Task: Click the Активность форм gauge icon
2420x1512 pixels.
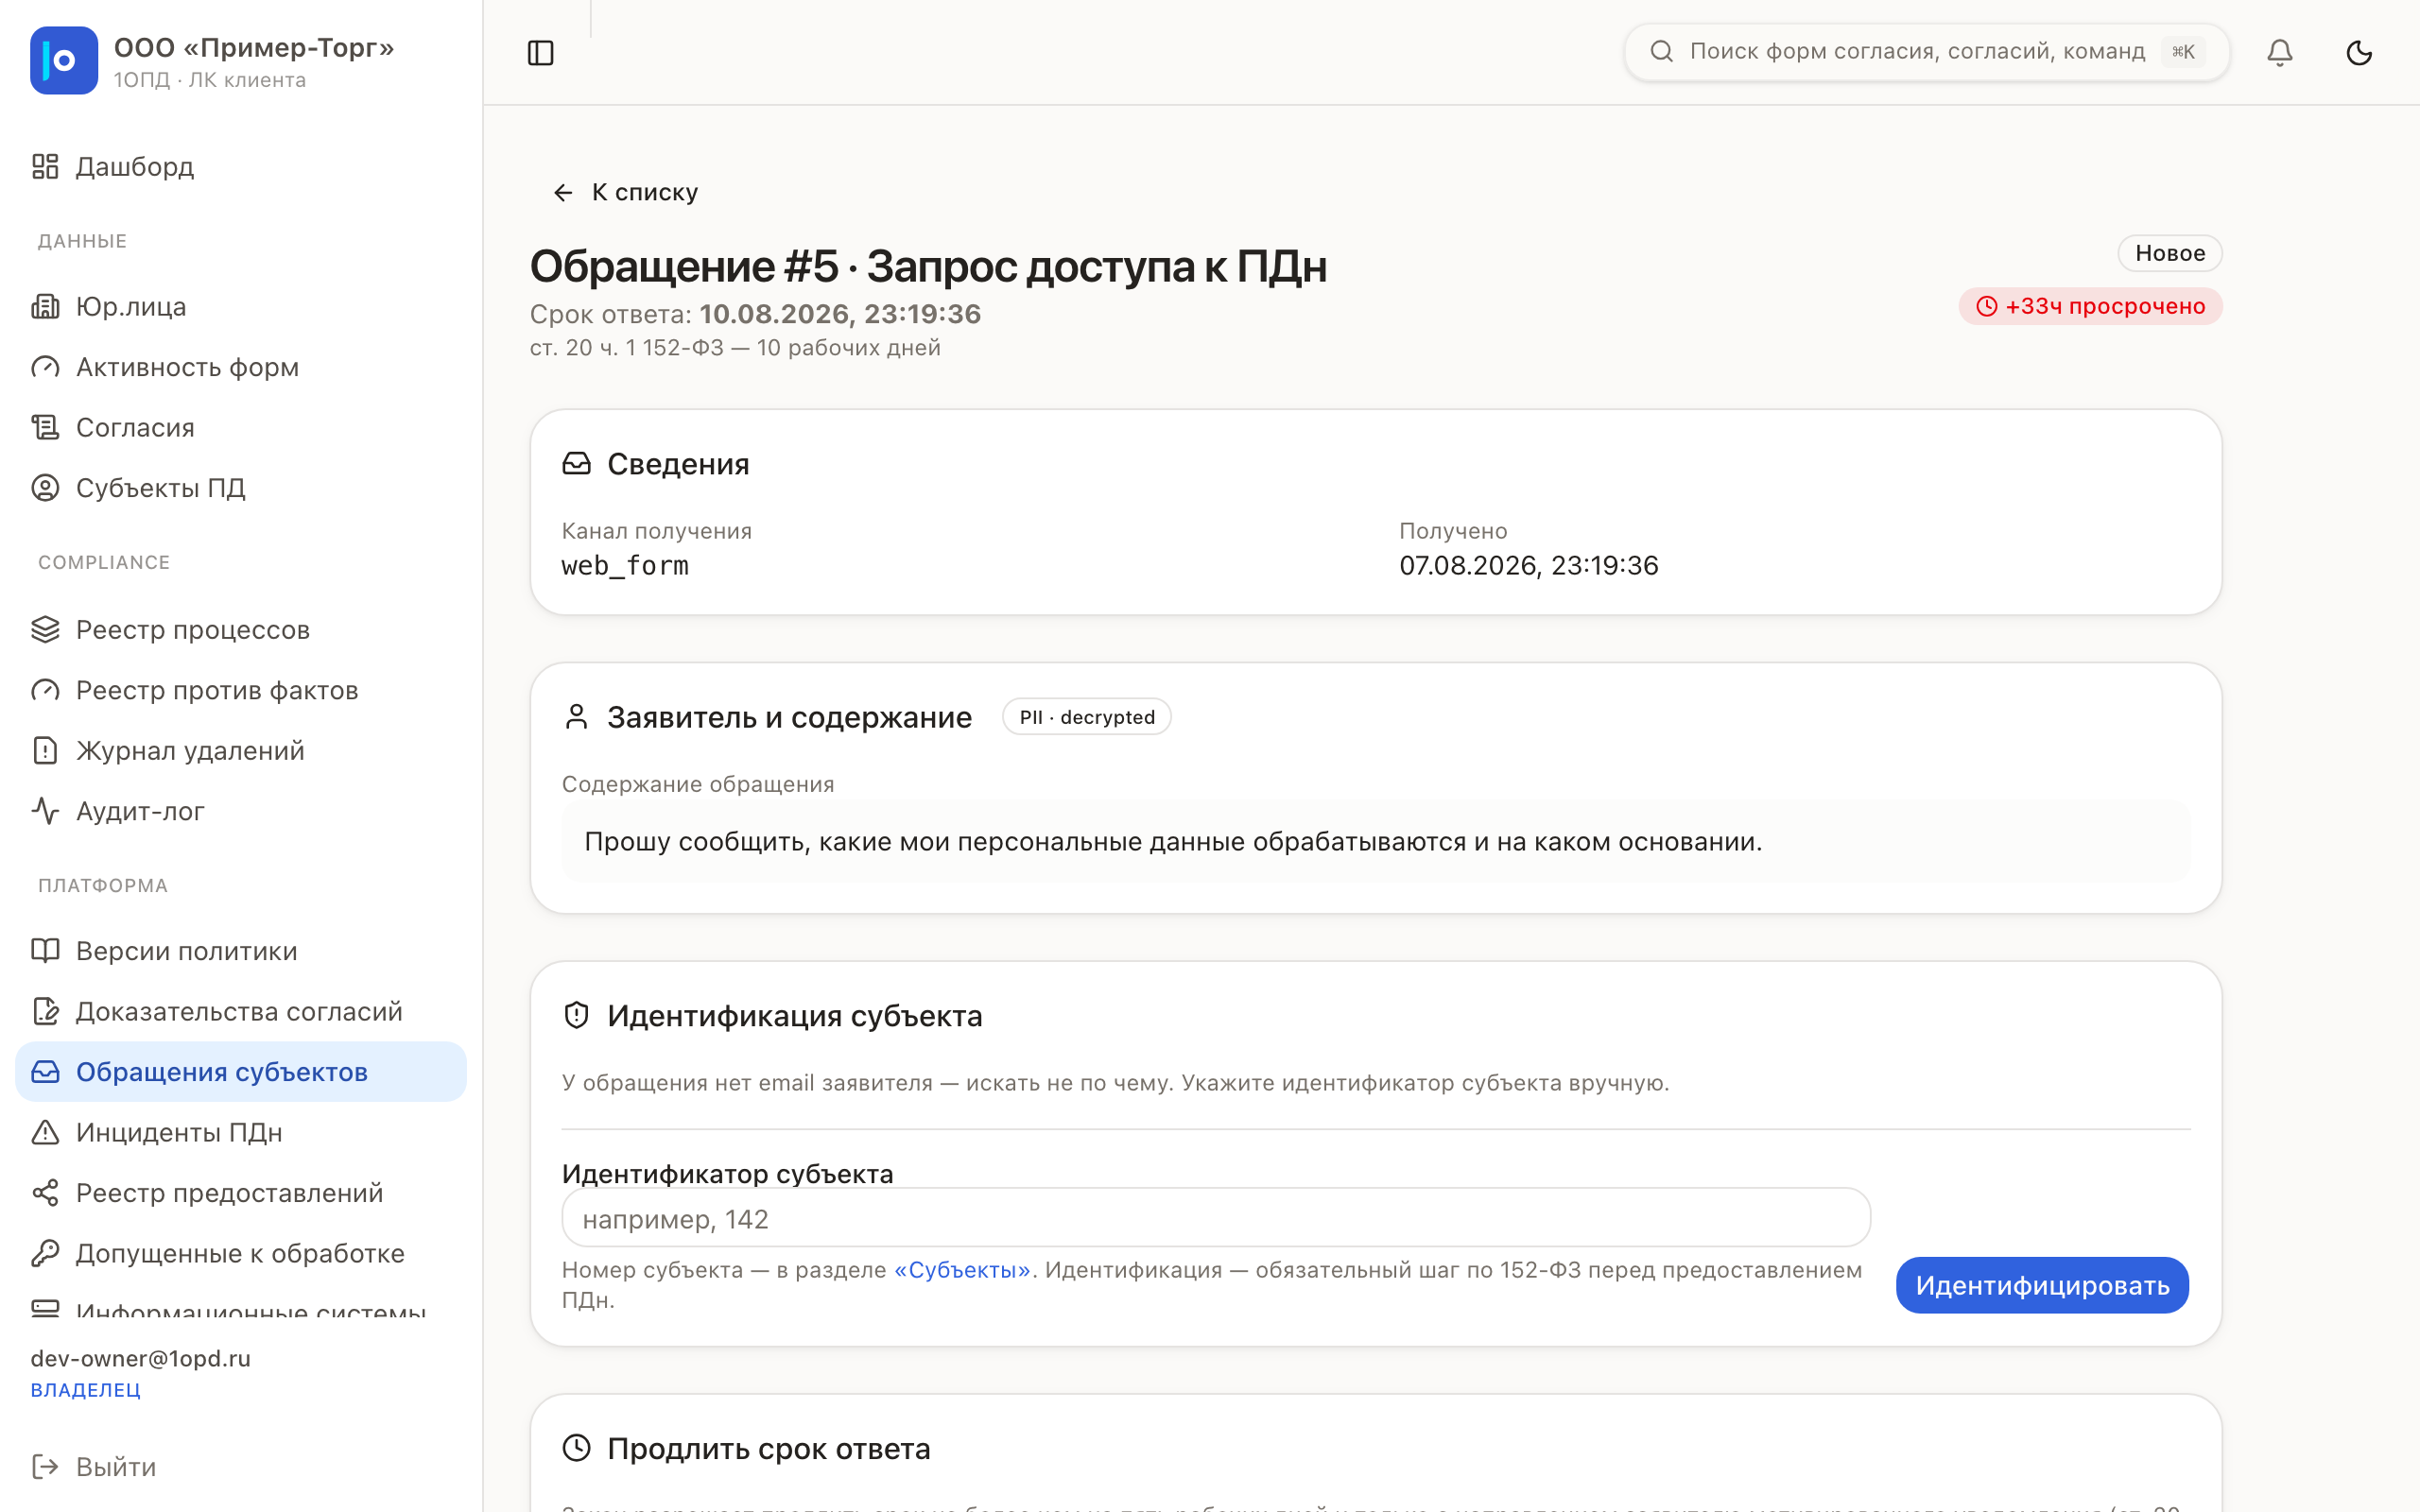Action: pyautogui.click(x=45, y=367)
